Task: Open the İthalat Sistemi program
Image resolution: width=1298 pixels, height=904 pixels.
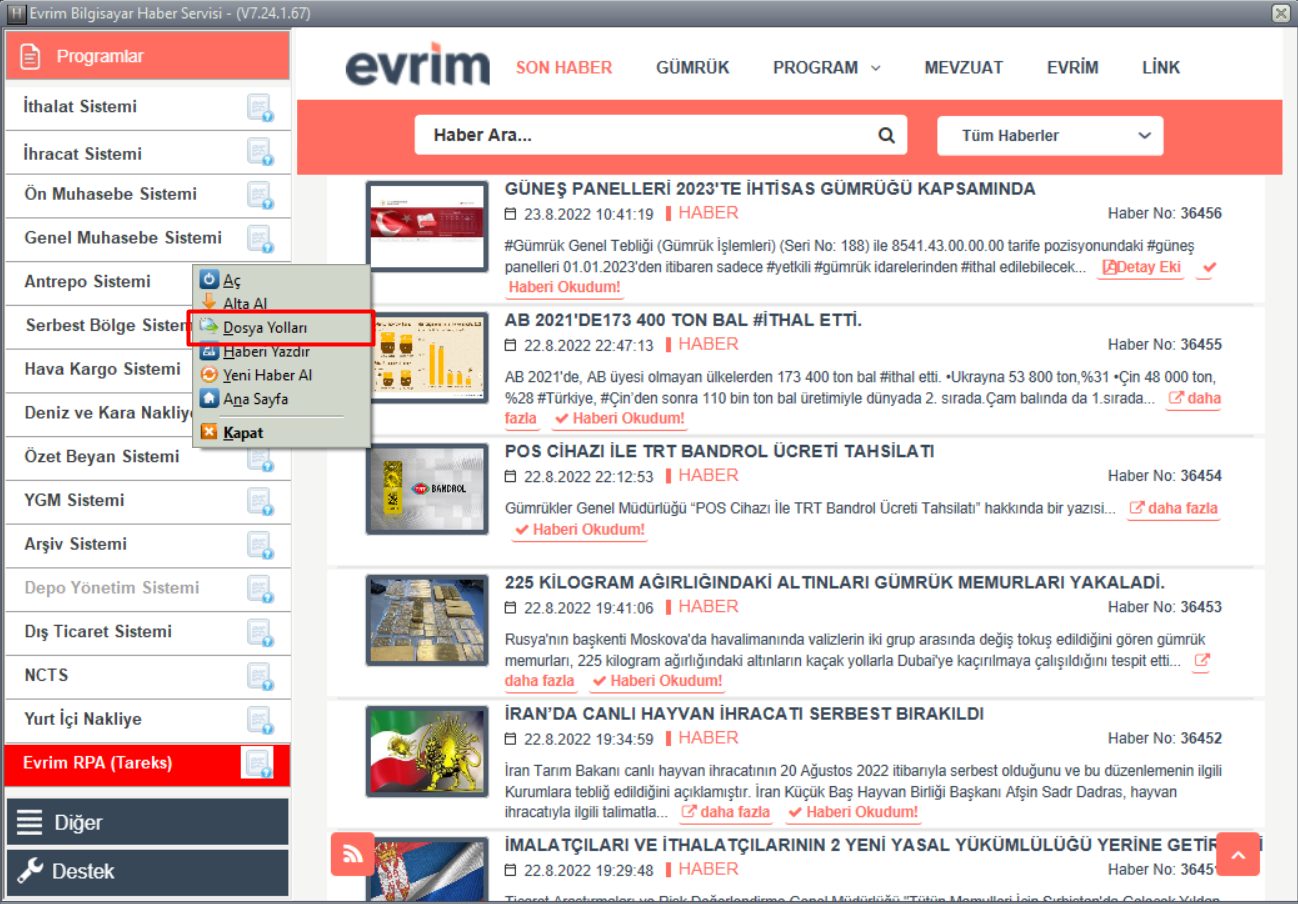Action: tap(81, 107)
